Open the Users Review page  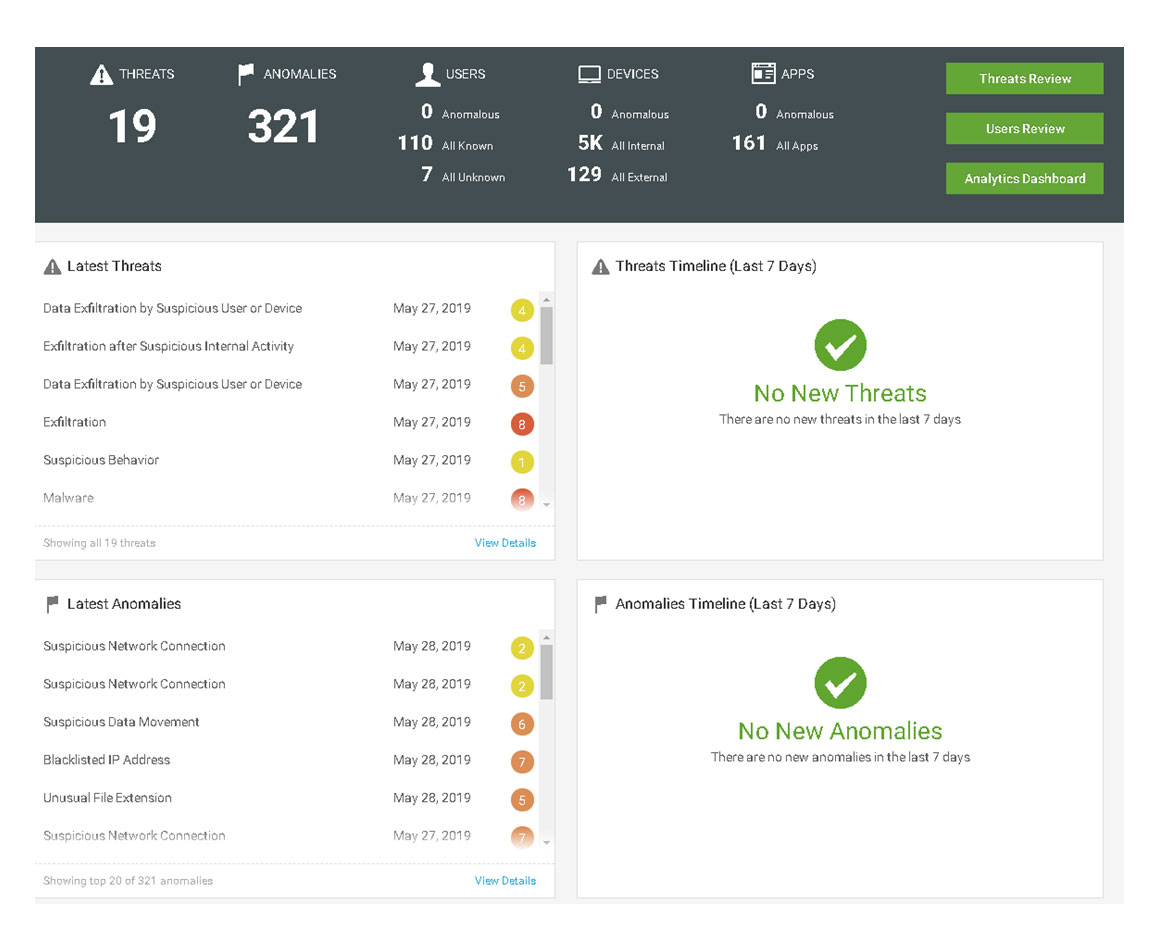click(x=1024, y=129)
